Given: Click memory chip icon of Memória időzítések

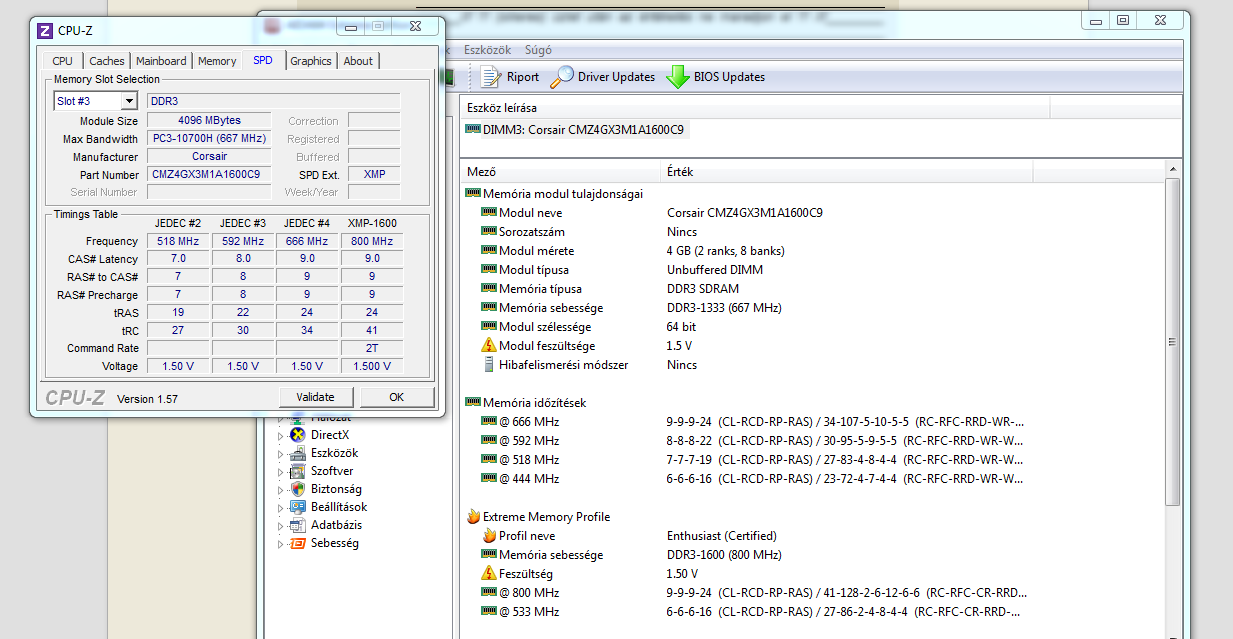Looking at the screenshot, I should tap(473, 403).
